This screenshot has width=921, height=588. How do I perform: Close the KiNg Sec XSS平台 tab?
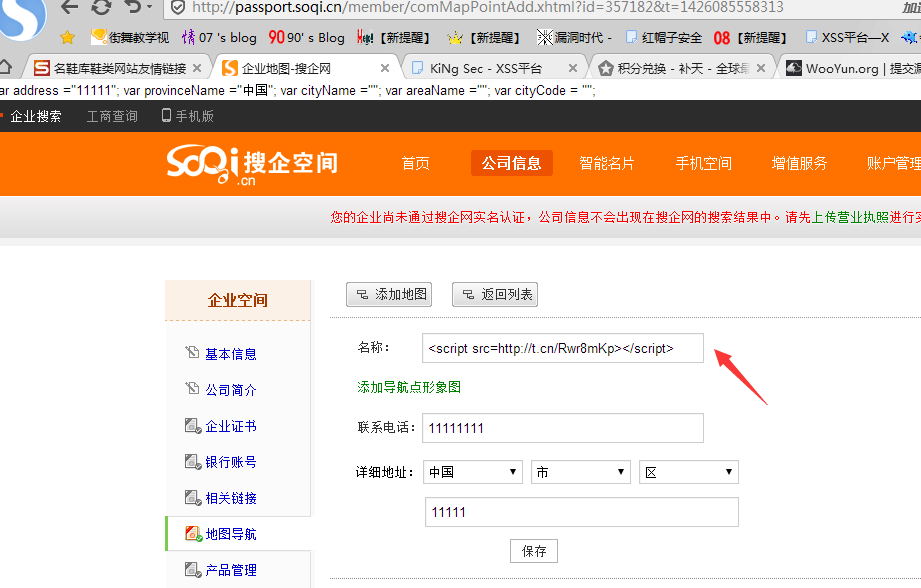(x=573, y=68)
